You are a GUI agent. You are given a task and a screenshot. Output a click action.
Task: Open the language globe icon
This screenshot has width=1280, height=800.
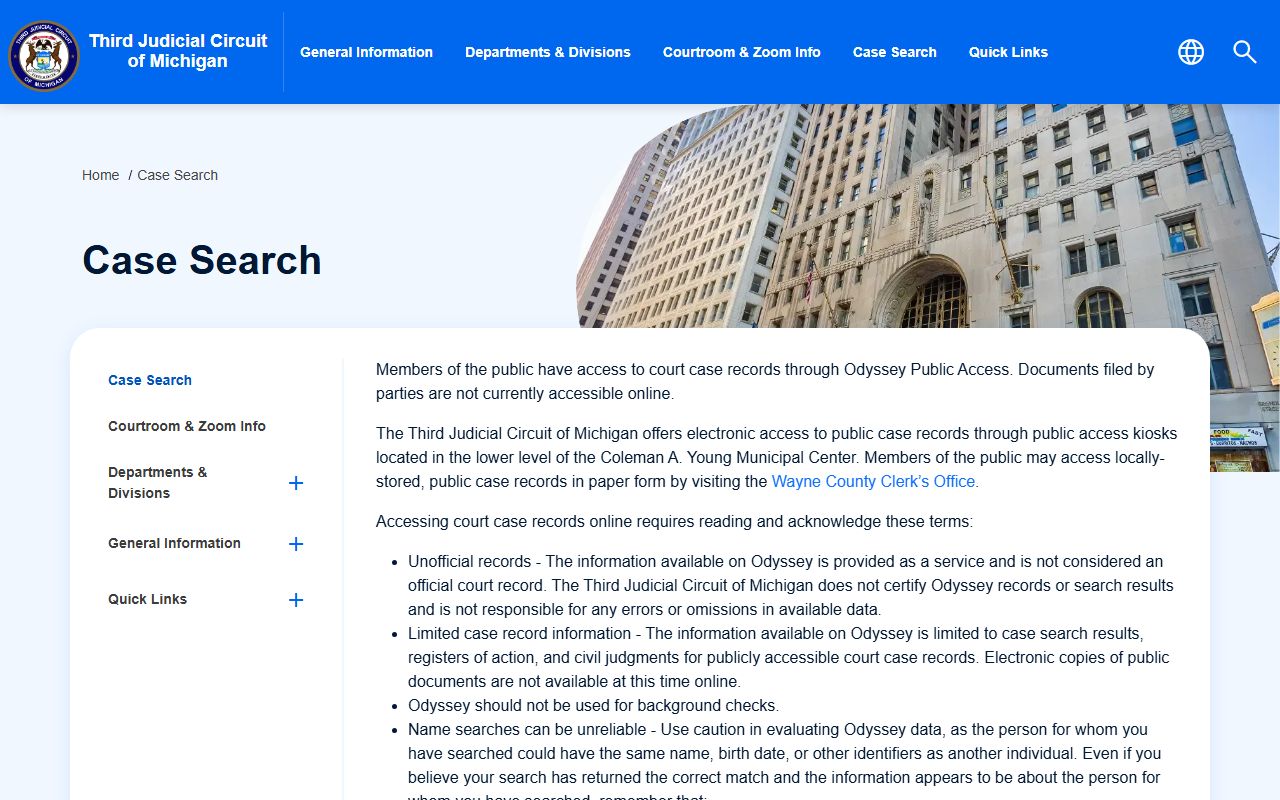pyautogui.click(x=1191, y=52)
